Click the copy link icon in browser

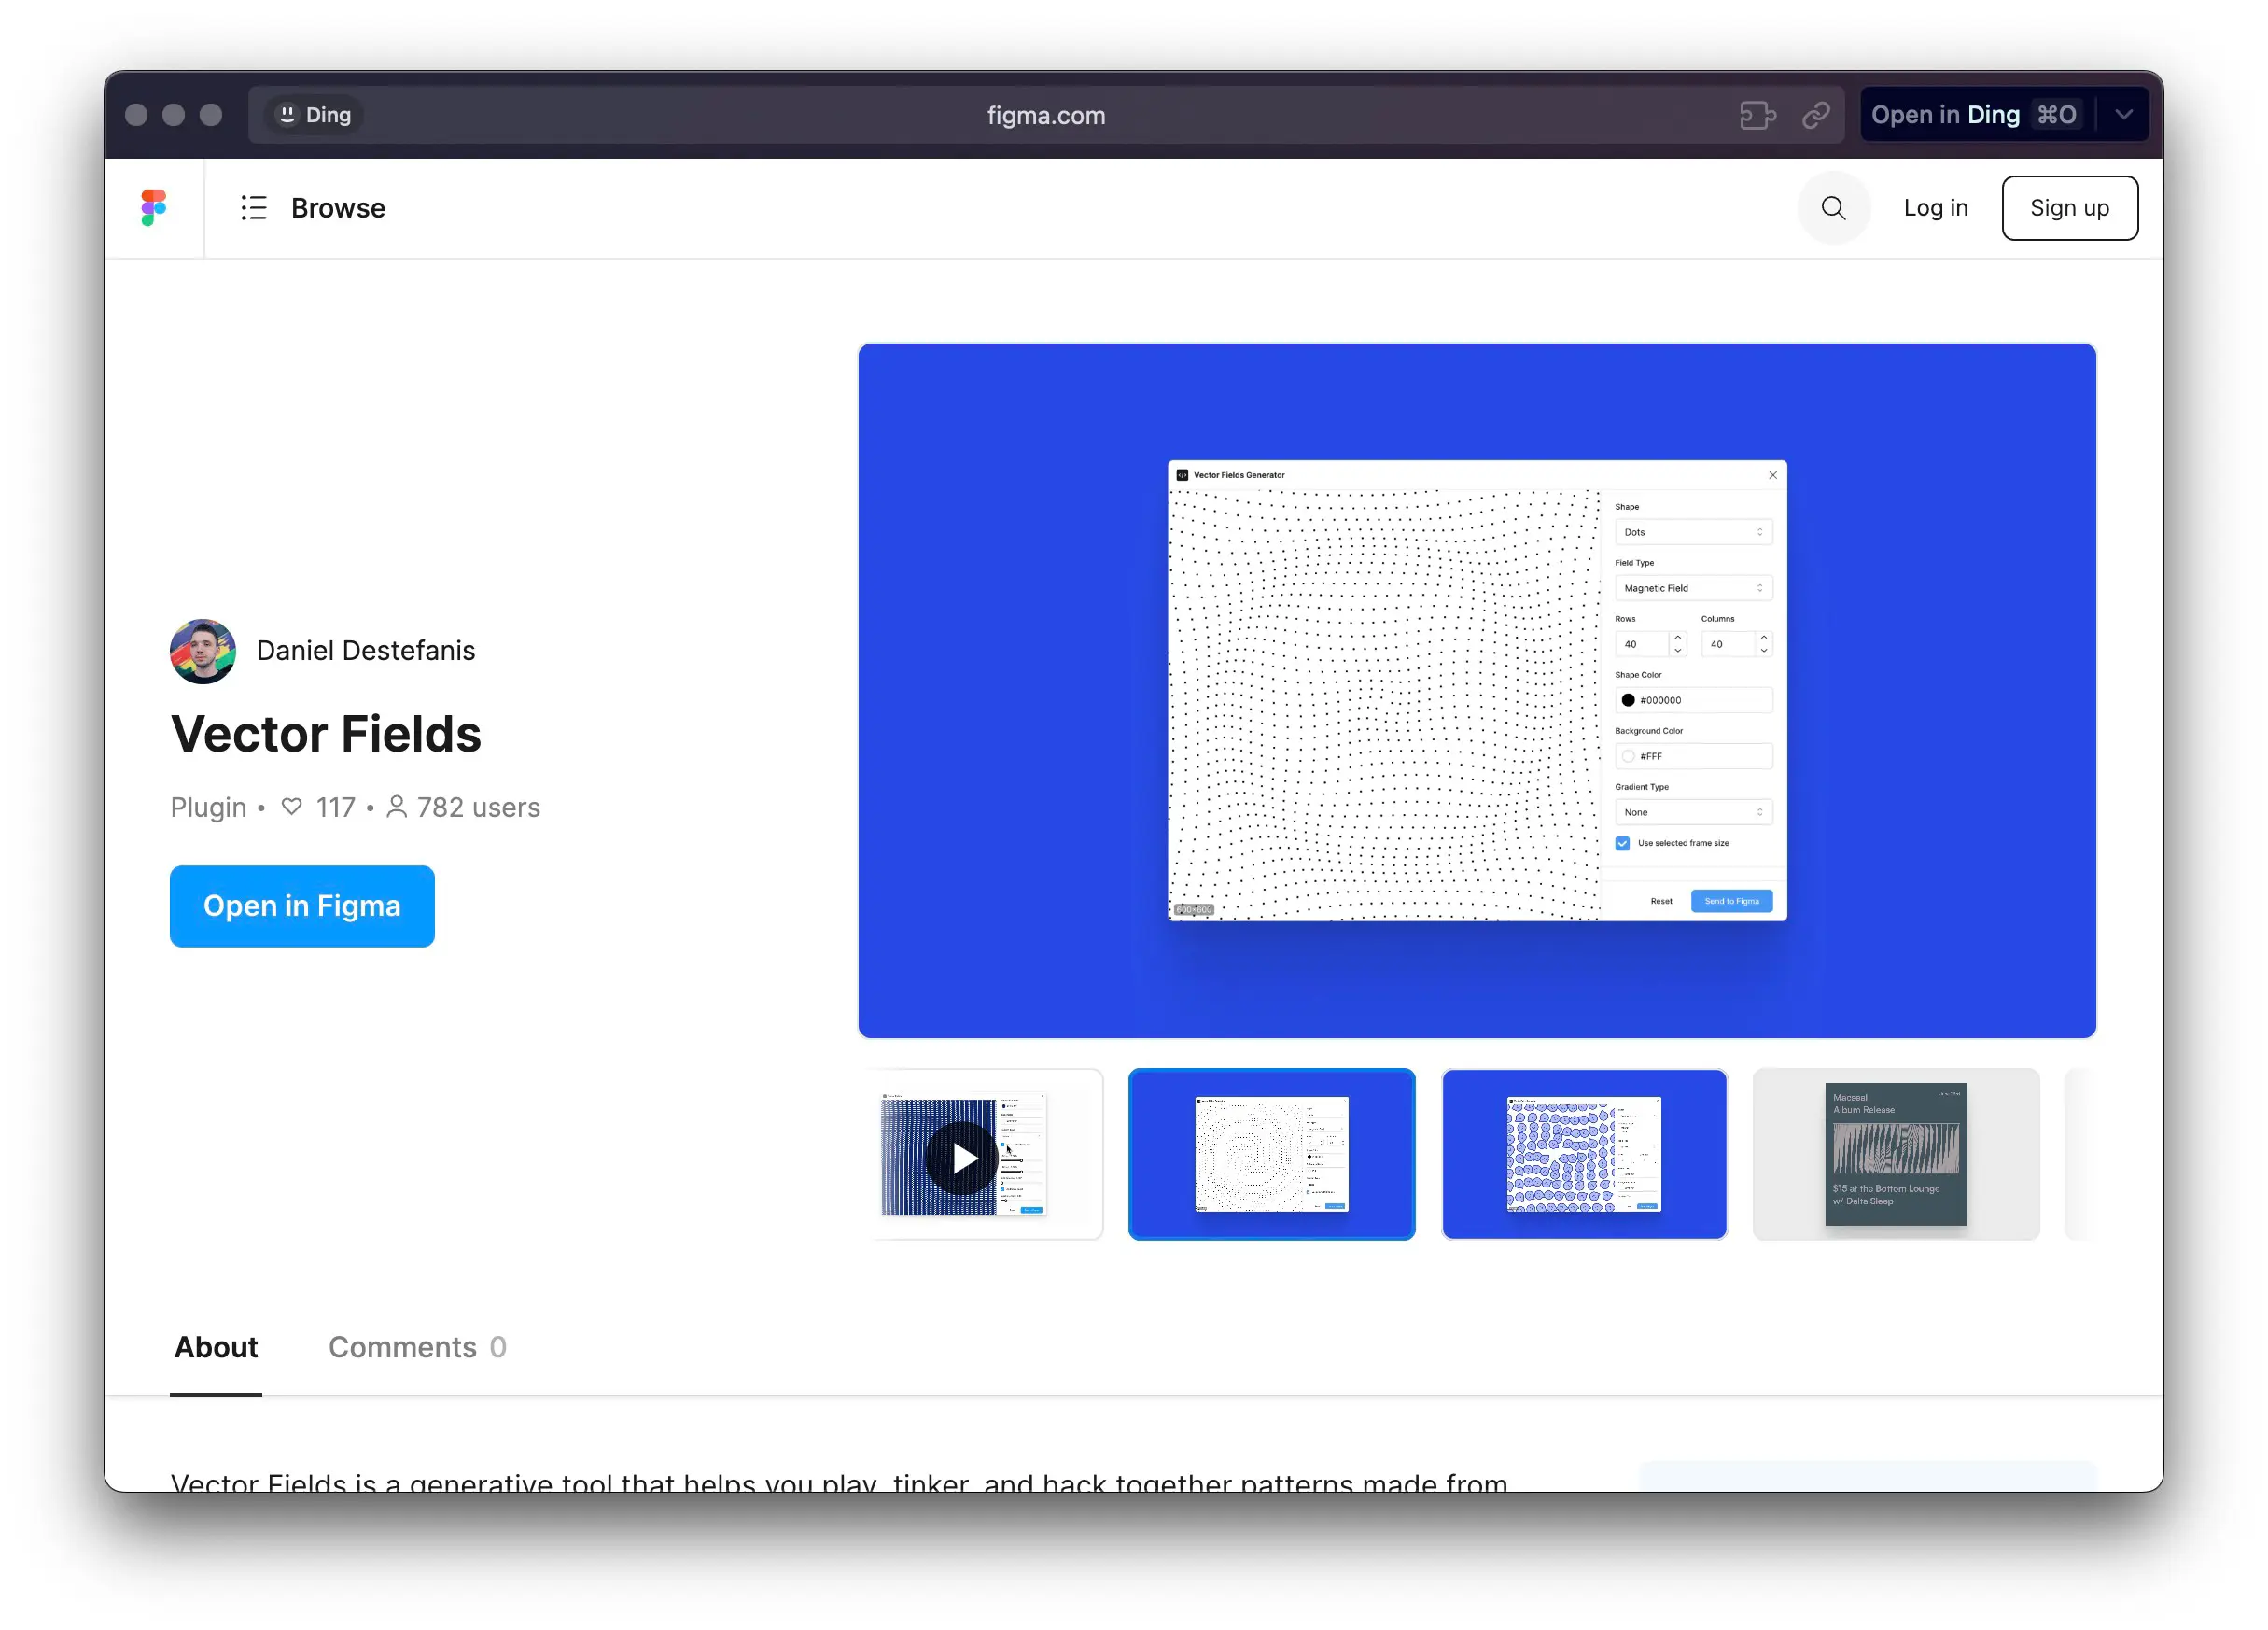coord(1815,115)
